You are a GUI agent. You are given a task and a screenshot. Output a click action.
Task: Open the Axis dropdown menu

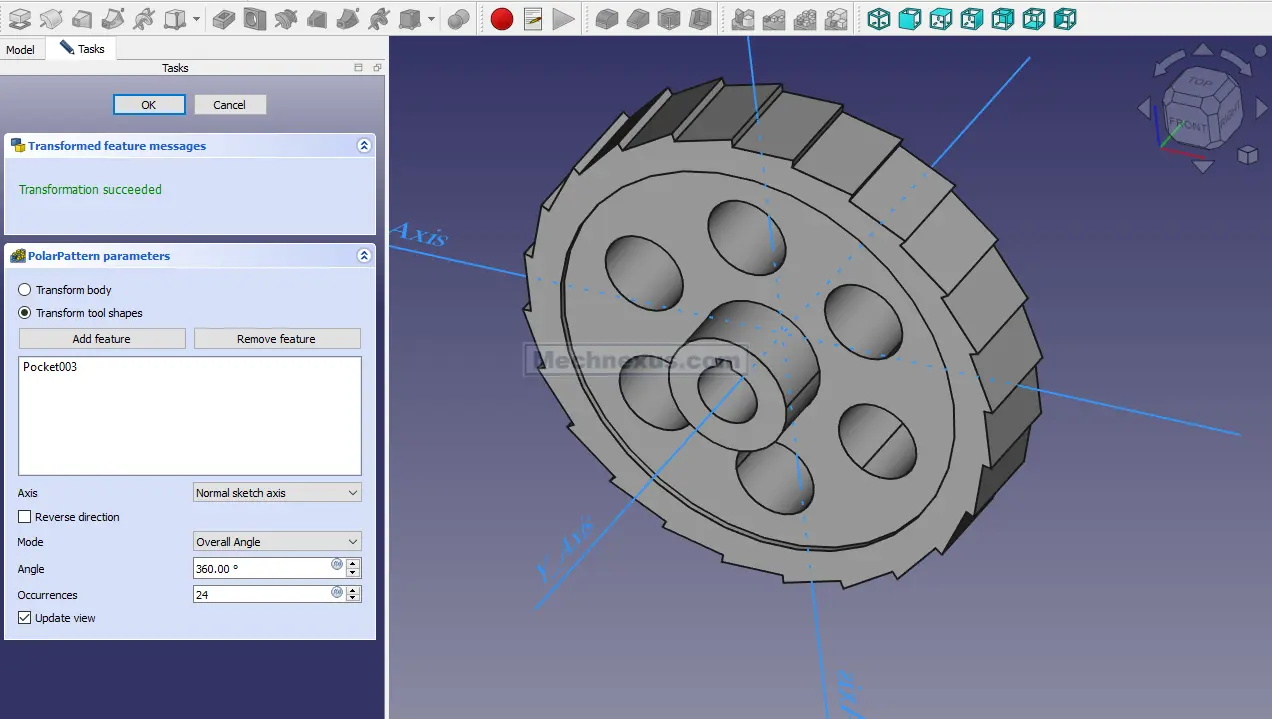(276, 493)
